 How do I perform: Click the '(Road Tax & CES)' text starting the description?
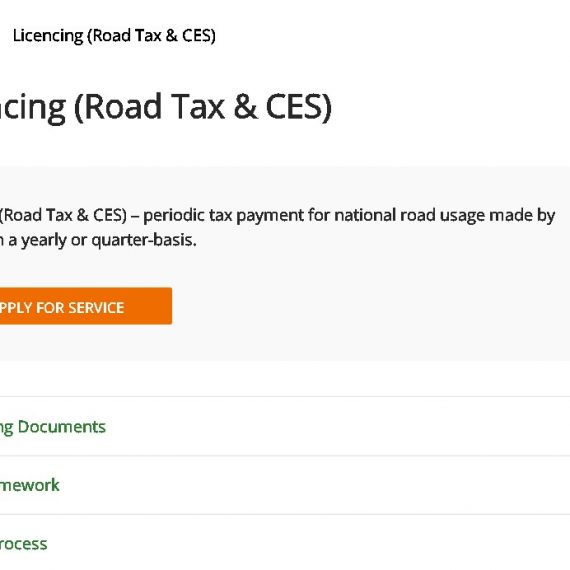coord(63,215)
